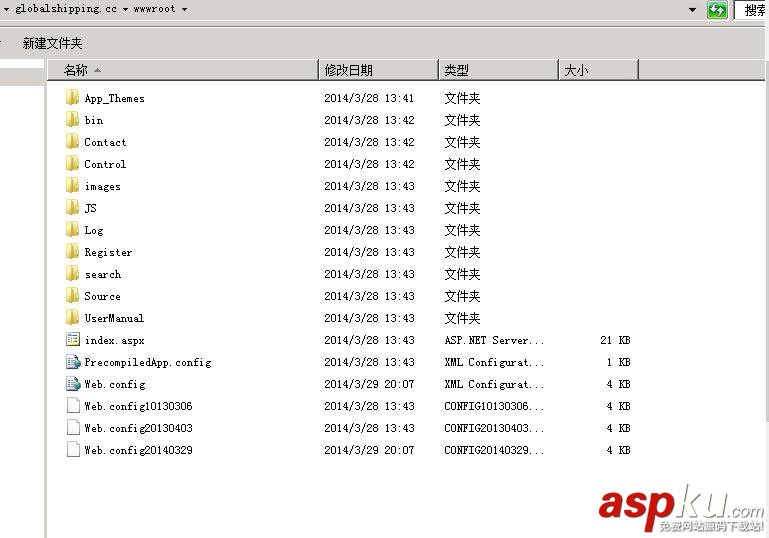769x538 pixels.
Task: Click the 新建文件夹 new folder button
Action: pyautogui.click(x=52, y=43)
